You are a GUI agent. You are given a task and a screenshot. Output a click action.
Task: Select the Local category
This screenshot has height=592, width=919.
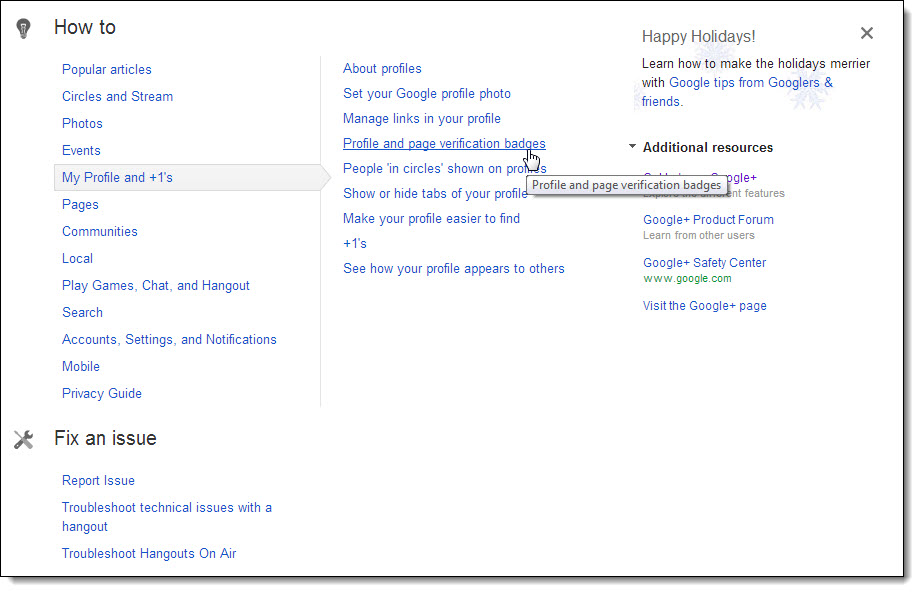click(77, 258)
